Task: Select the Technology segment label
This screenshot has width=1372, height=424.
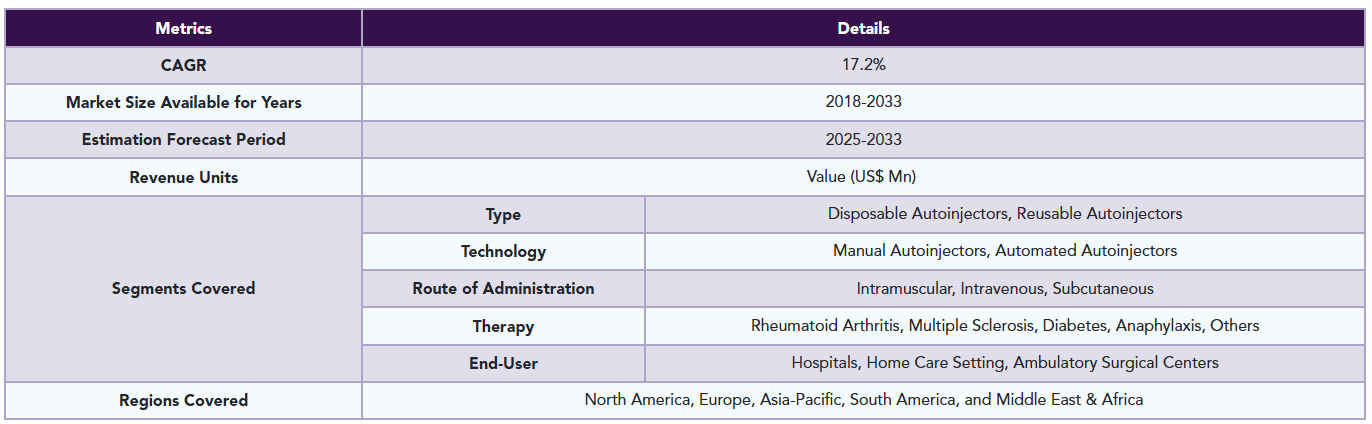Action: click(x=503, y=251)
